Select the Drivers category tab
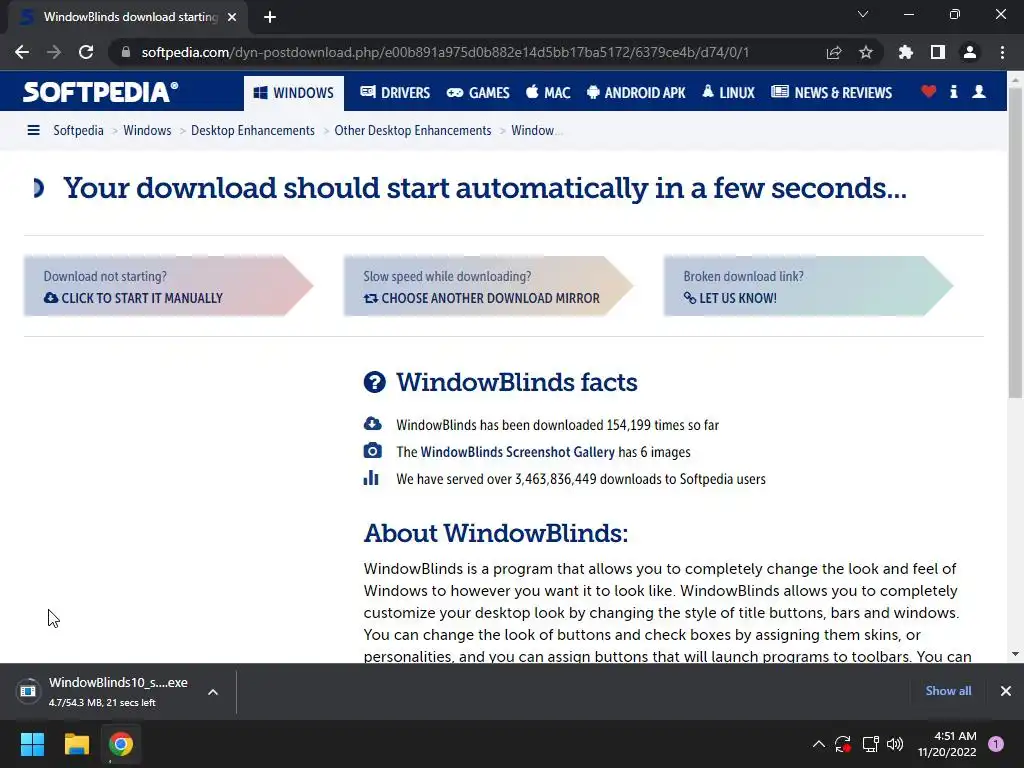The width and height of the screenshot is (1024, 768). [395, 93]
